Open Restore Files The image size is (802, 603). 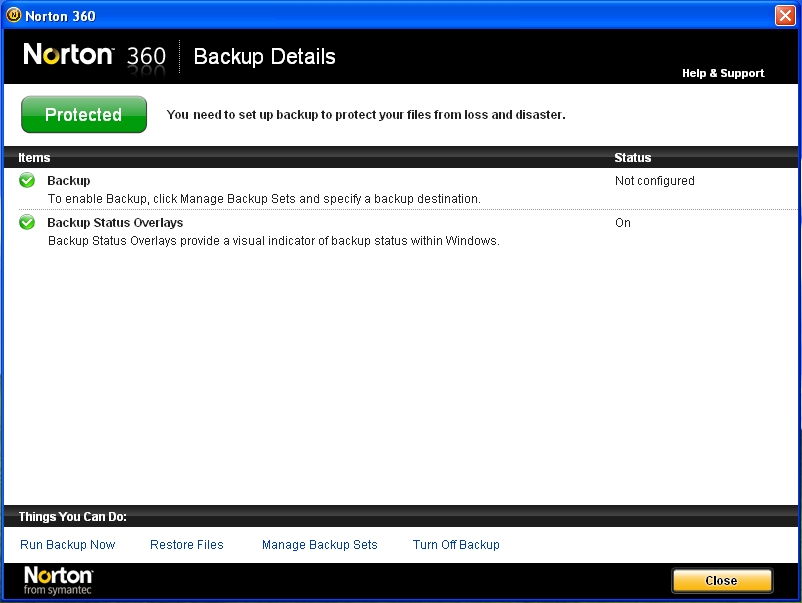[x=187, y=545]
